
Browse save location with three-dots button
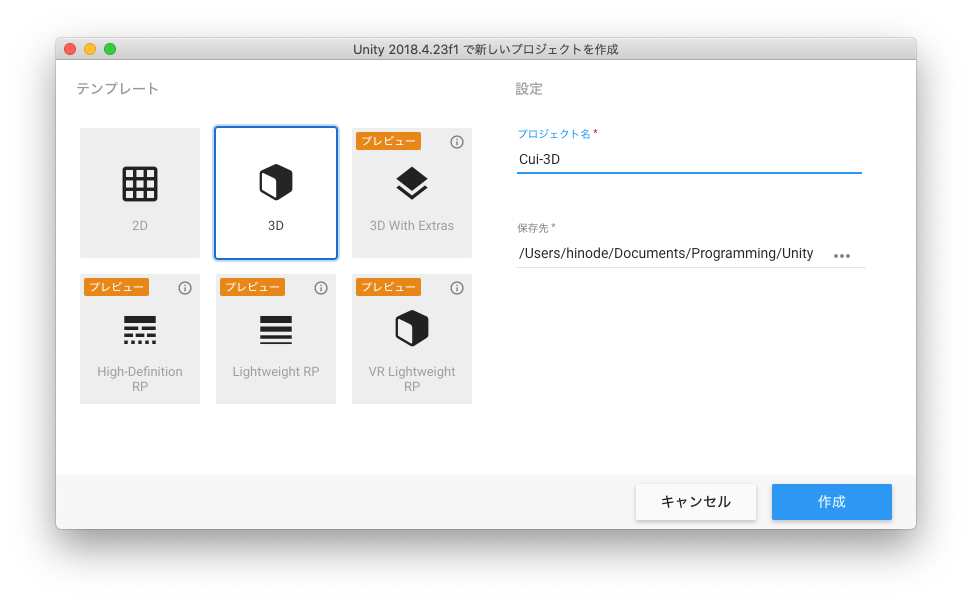tap(842, 255)
